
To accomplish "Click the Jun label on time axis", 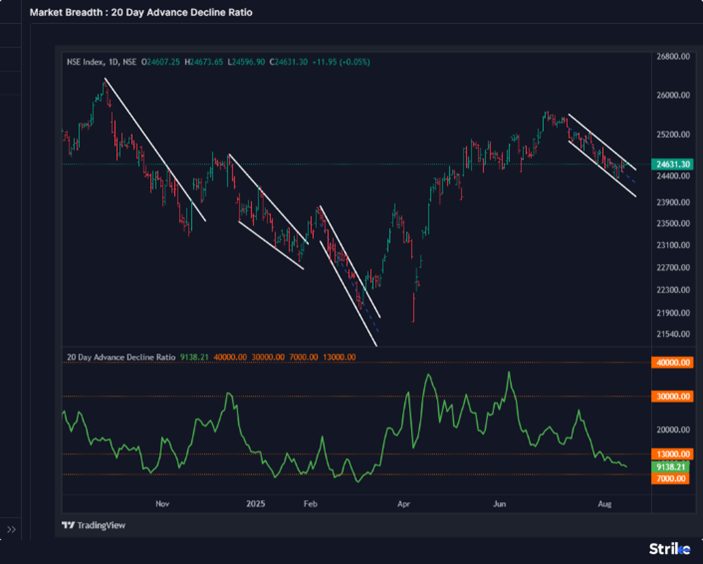I will pos(500,506).
